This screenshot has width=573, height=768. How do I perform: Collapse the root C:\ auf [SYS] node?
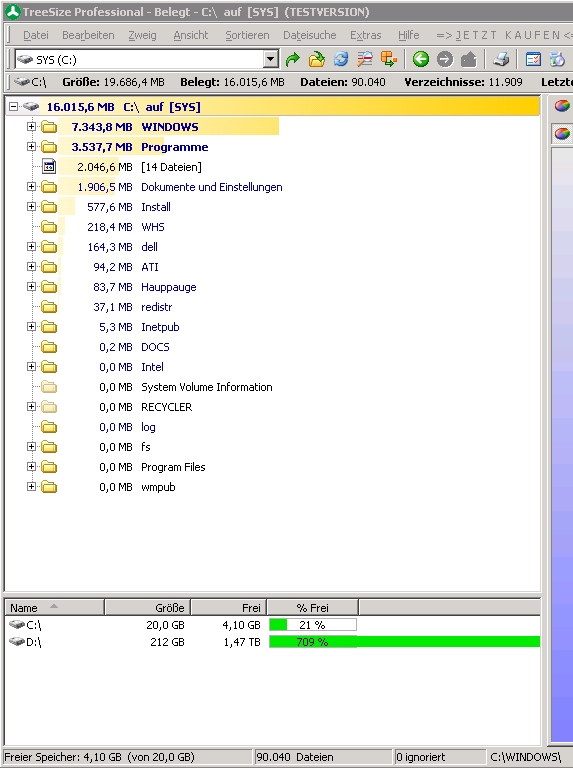coord(14,106)
